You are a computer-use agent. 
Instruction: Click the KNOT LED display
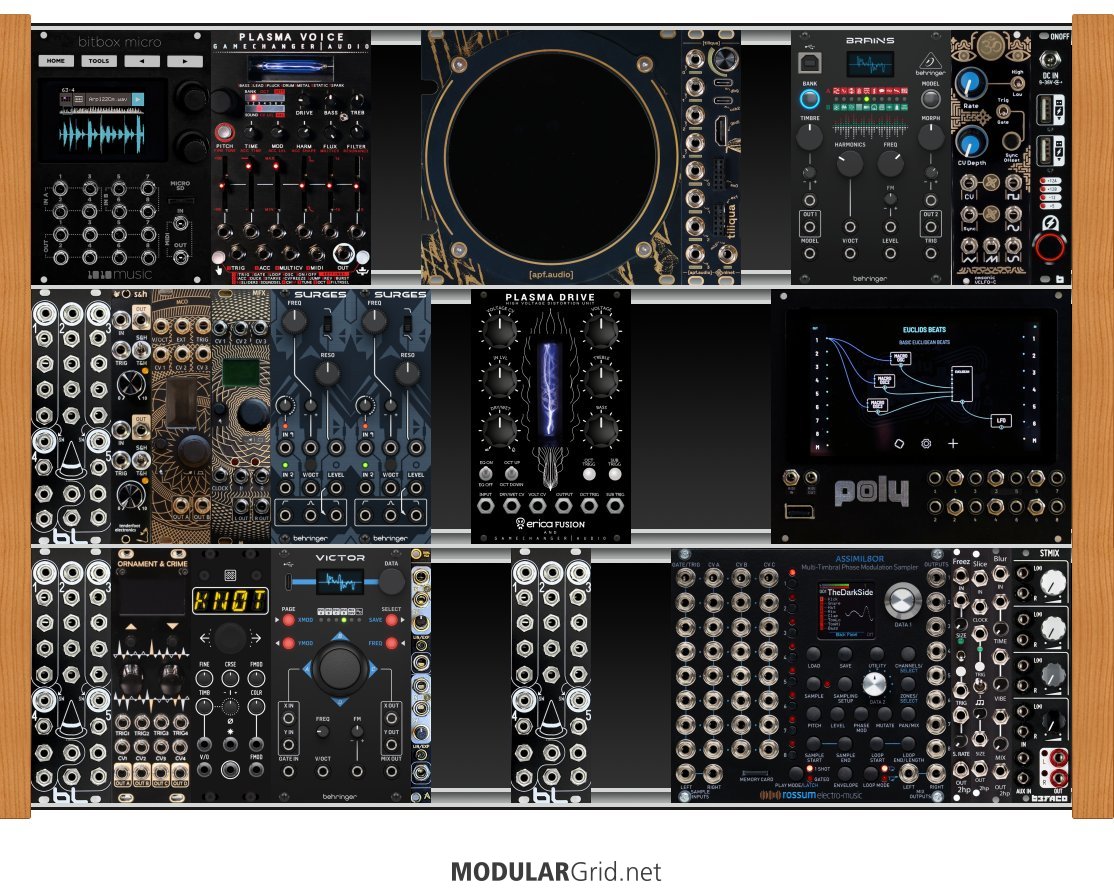pos(230,600)
